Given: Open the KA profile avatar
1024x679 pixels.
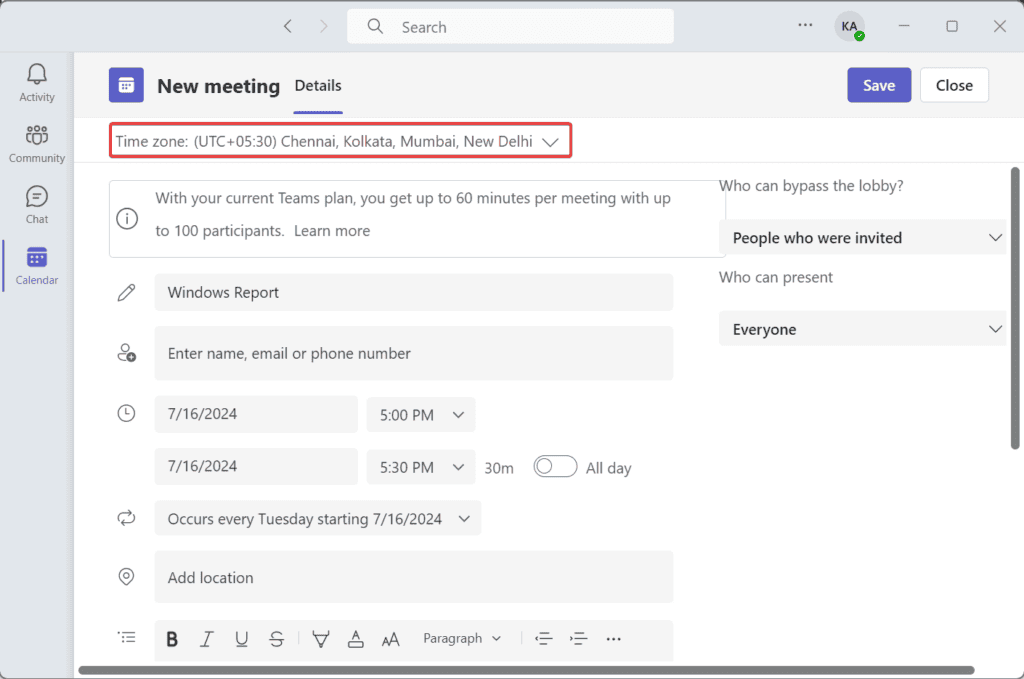Looking at the screenshot, I should coord(849,26).
